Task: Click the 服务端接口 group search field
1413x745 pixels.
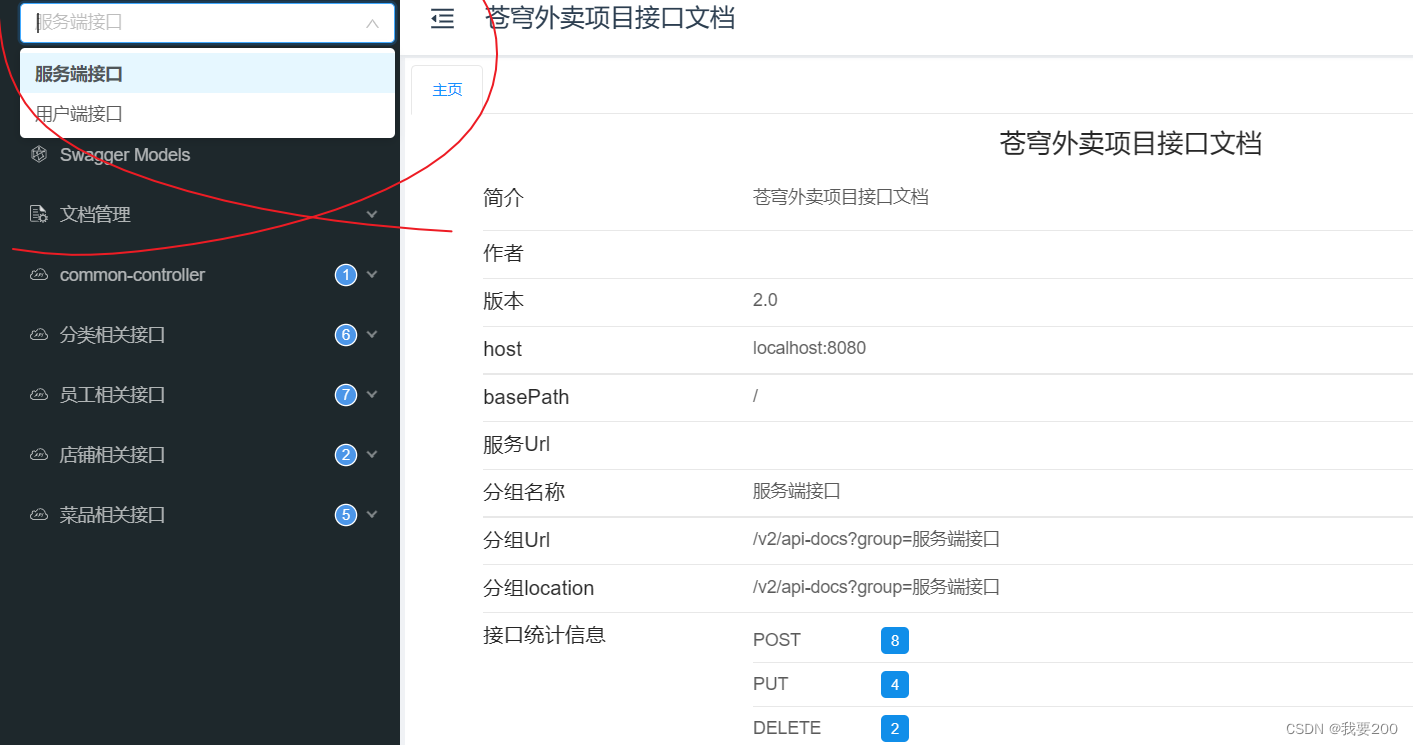Action: (x=207, y=22)
